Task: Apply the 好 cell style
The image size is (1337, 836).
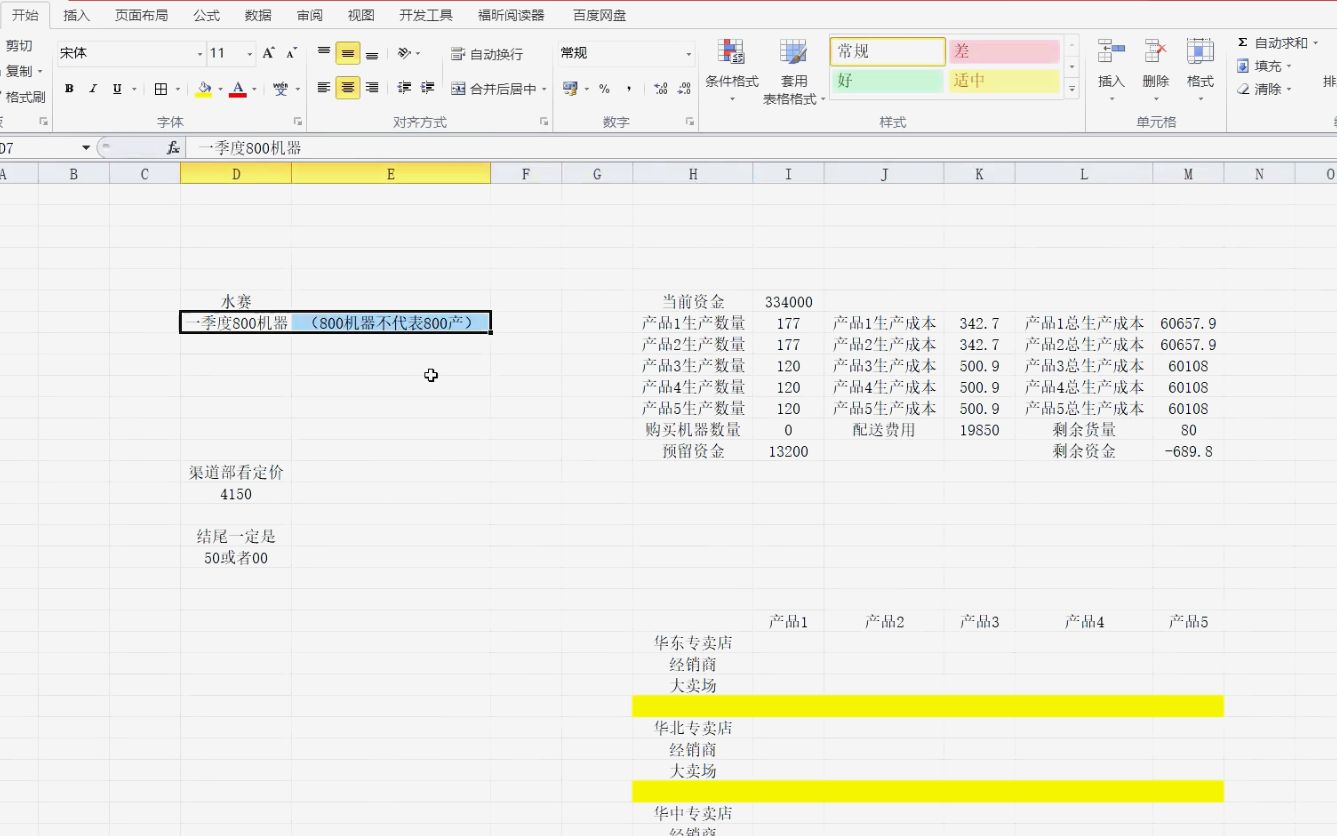Action: pos(887,81)
